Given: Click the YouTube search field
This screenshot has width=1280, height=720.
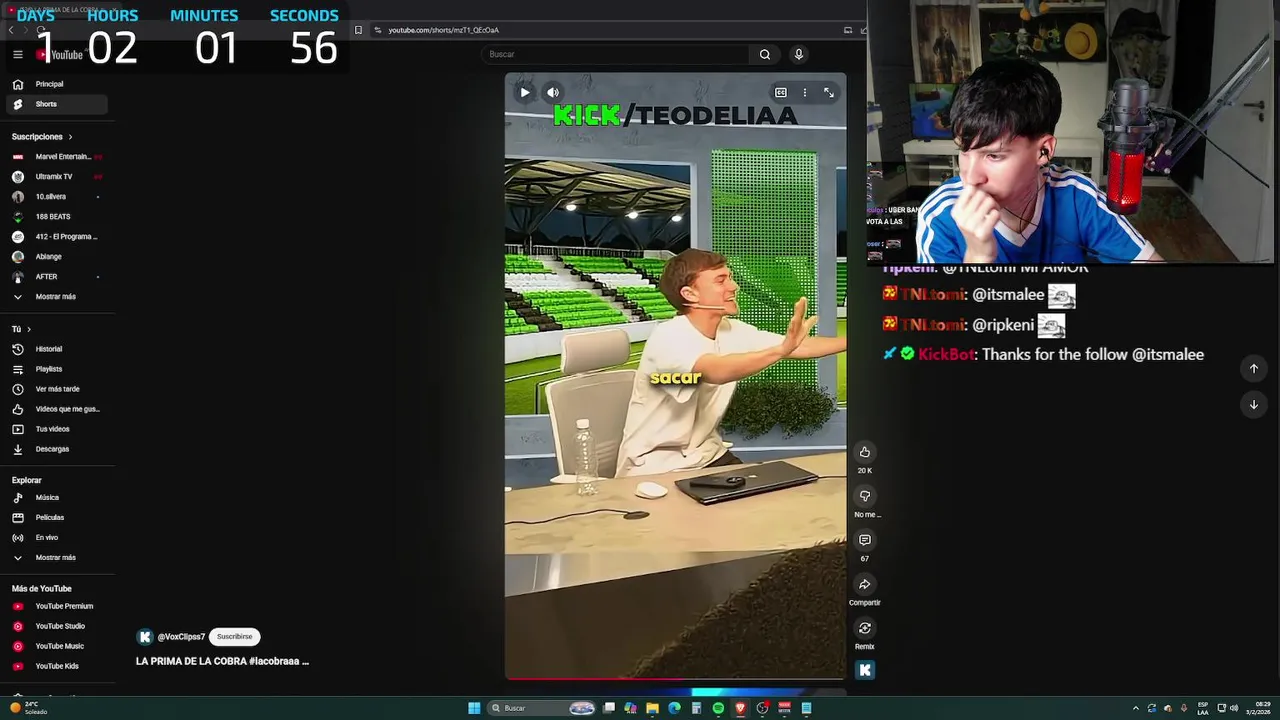Looking at the screenshot, I should tap(615, 54).
